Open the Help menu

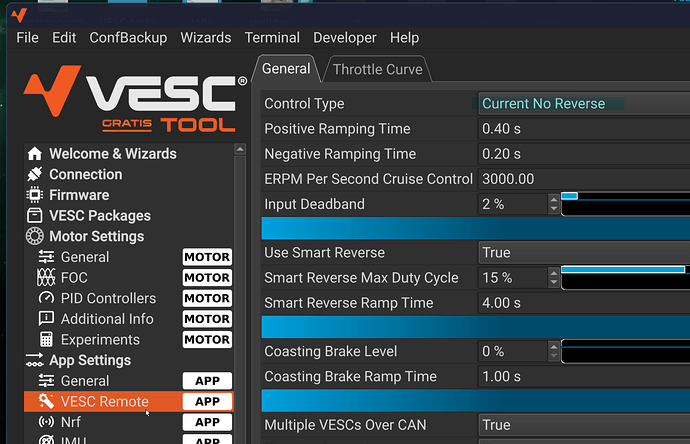point(404,38)
